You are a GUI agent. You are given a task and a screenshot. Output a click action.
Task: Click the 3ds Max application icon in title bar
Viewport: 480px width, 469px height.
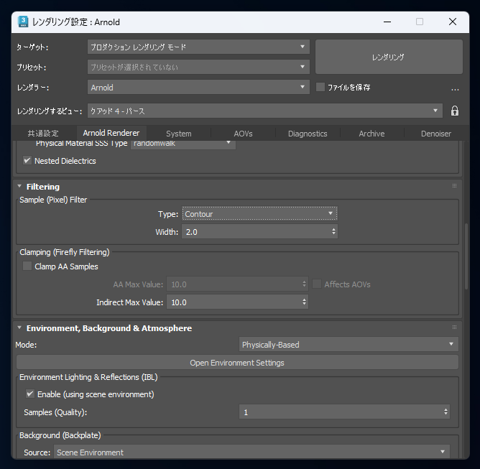23,22
